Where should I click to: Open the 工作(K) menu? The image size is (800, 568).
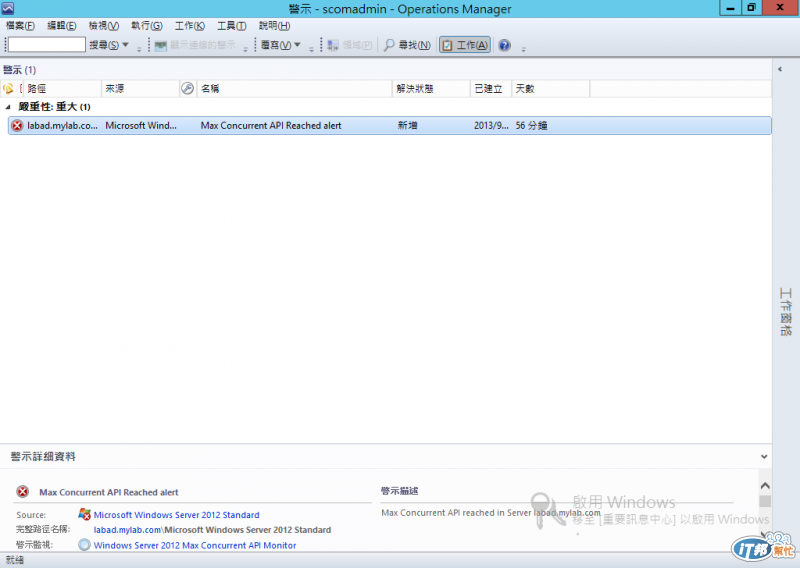pos(190,26)
